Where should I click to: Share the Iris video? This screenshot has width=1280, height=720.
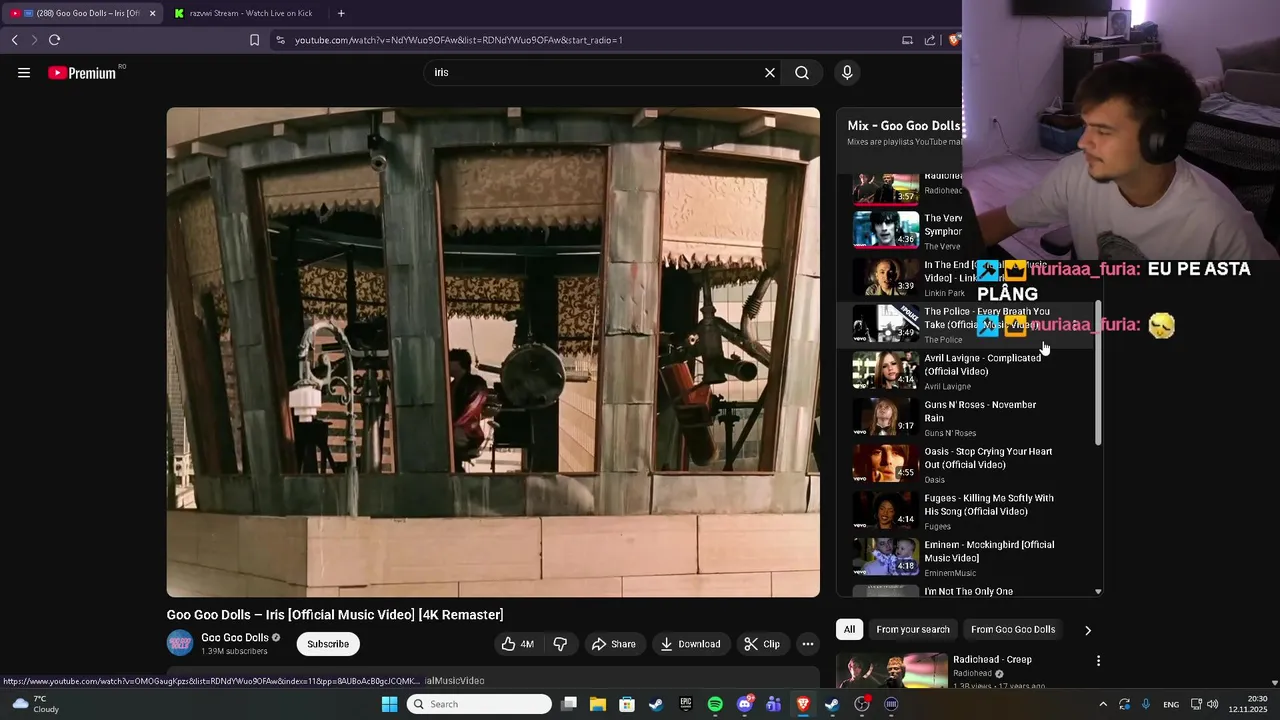(x=613, y=644)
